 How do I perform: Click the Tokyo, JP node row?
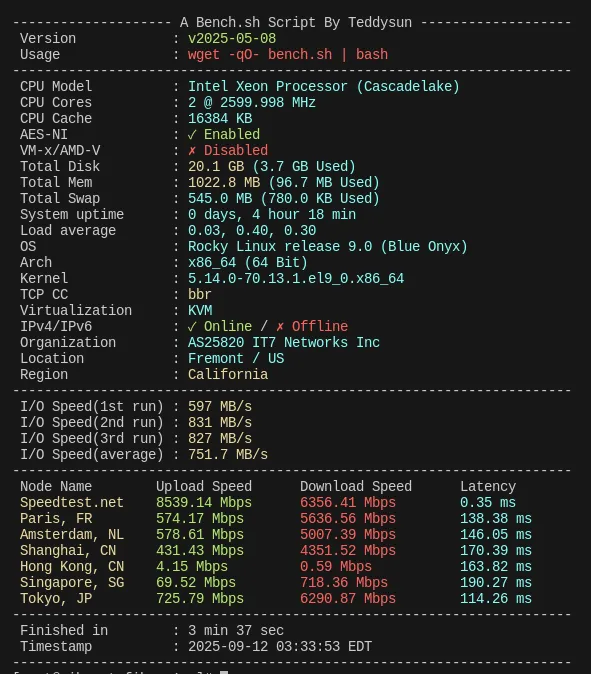click(x=276, y=599)
